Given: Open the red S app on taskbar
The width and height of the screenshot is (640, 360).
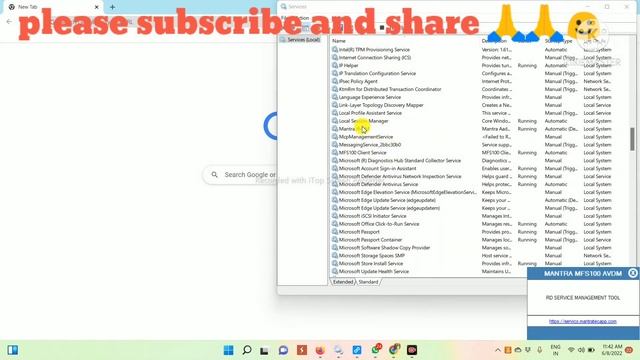Looking at the screenshot, I should pos(302,350).
